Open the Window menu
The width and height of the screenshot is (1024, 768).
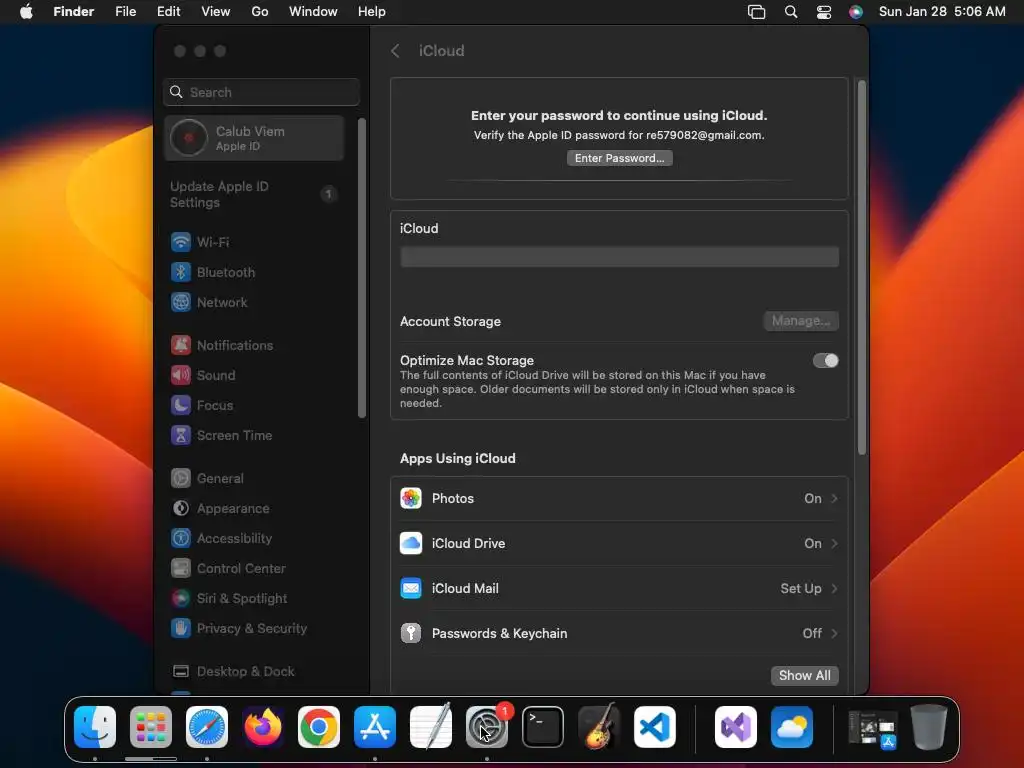pyautogui.click(x=313, y=12)
